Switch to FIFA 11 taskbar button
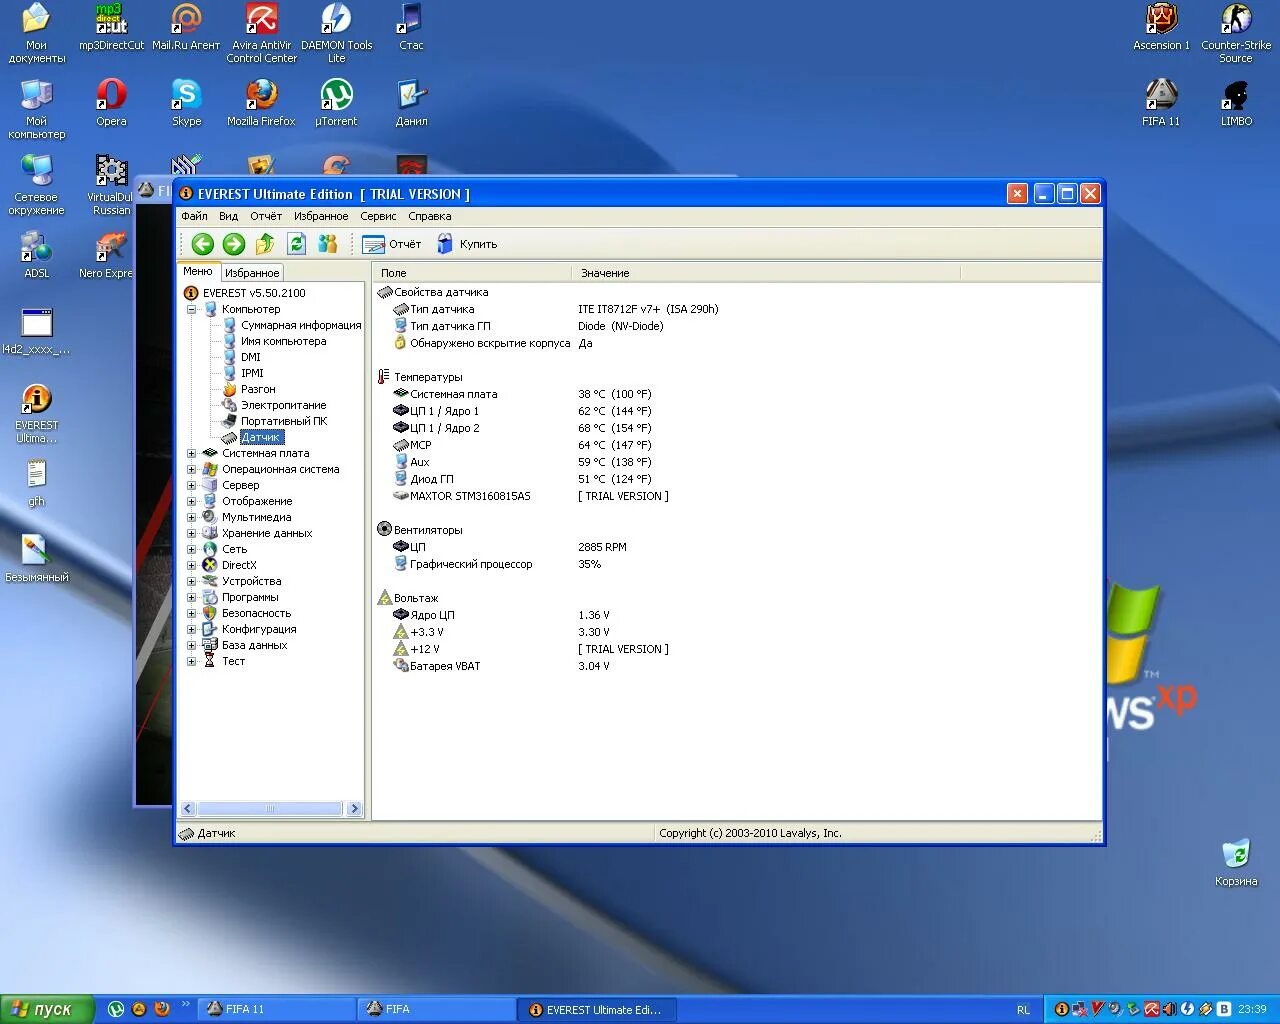The height and width of the screenshot is (1024, 1280). (x=277, y=1009)
